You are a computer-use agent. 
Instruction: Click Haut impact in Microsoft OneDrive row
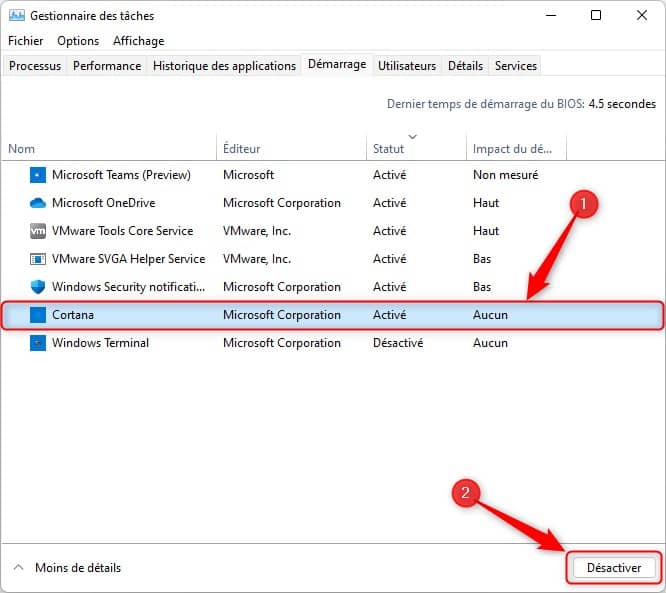click(x=486, y=203)
